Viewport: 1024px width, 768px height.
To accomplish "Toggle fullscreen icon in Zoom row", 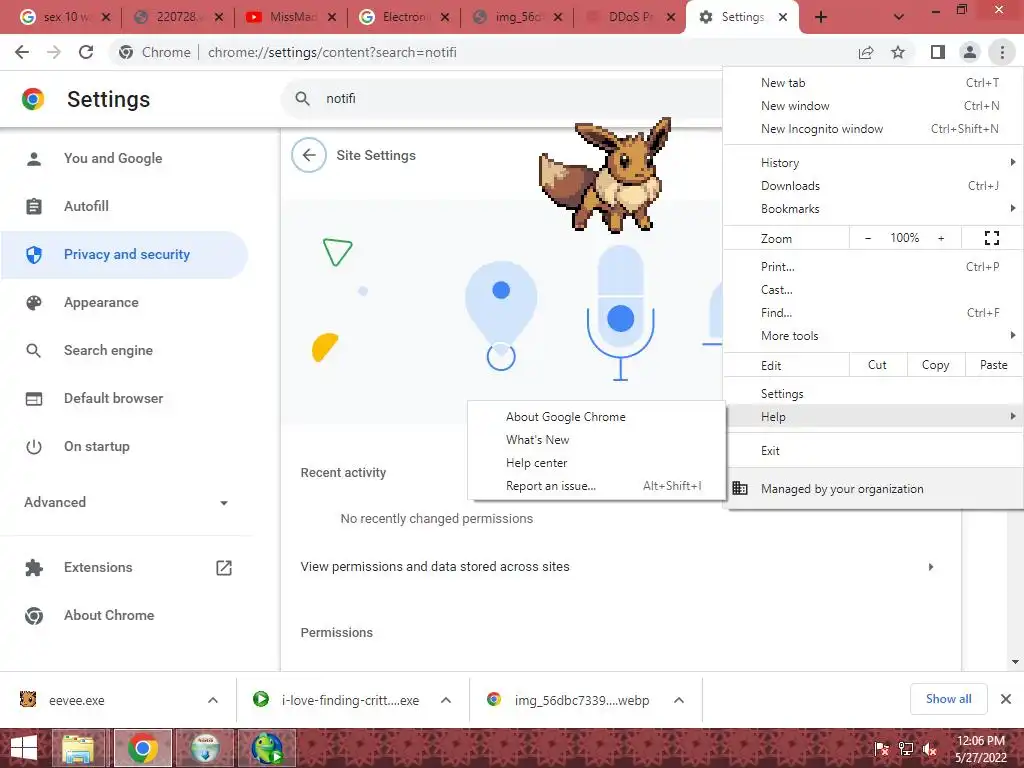I will click(991, 238).
